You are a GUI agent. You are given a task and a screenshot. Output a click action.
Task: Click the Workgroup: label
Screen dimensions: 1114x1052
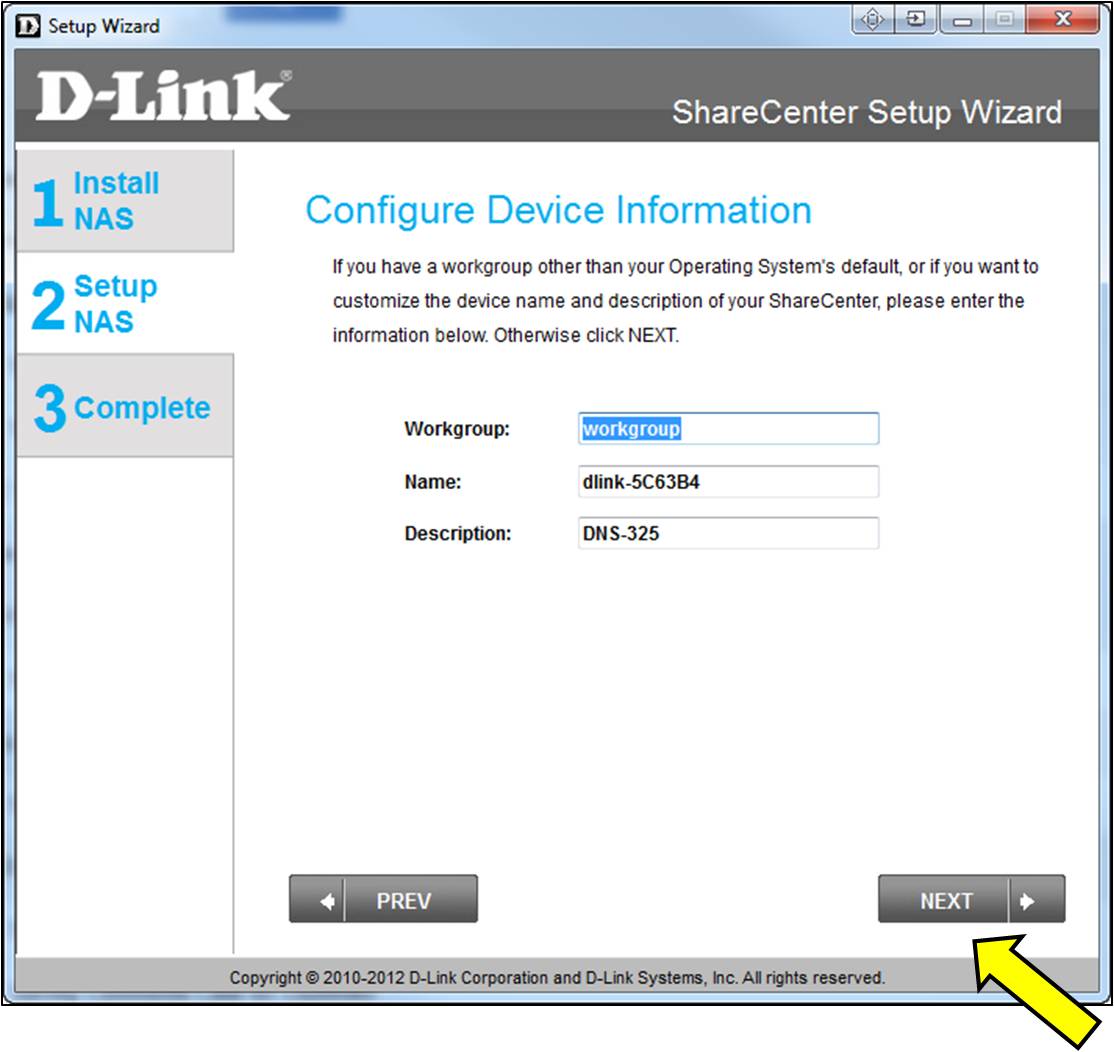pos(457,429)
